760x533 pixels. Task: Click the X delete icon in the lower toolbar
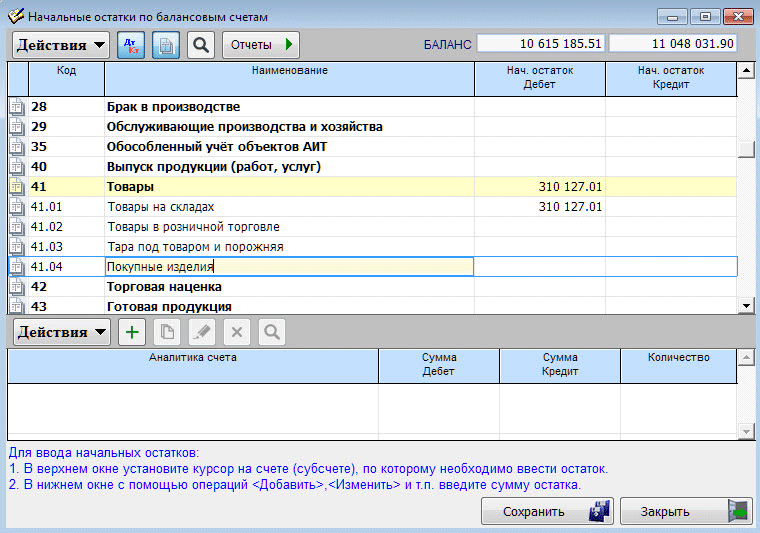pos(237,332)
